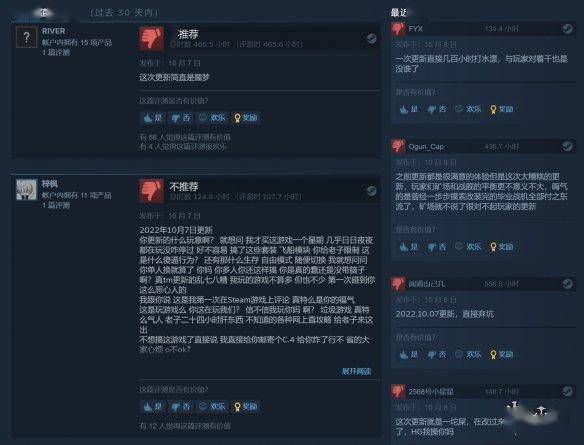584x445 pixels.
Task: Click thumbs-down icon next to FYX
Action: click(x=398, y=29)
